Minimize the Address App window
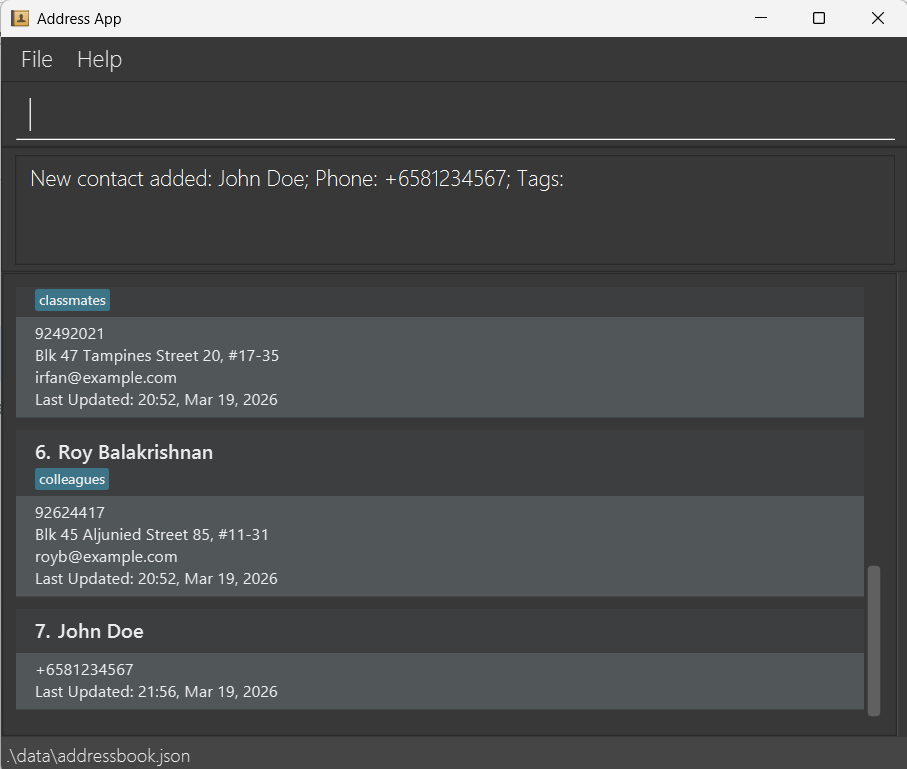The height and width of the screenshot is (769, 907). tap(761, 18)
